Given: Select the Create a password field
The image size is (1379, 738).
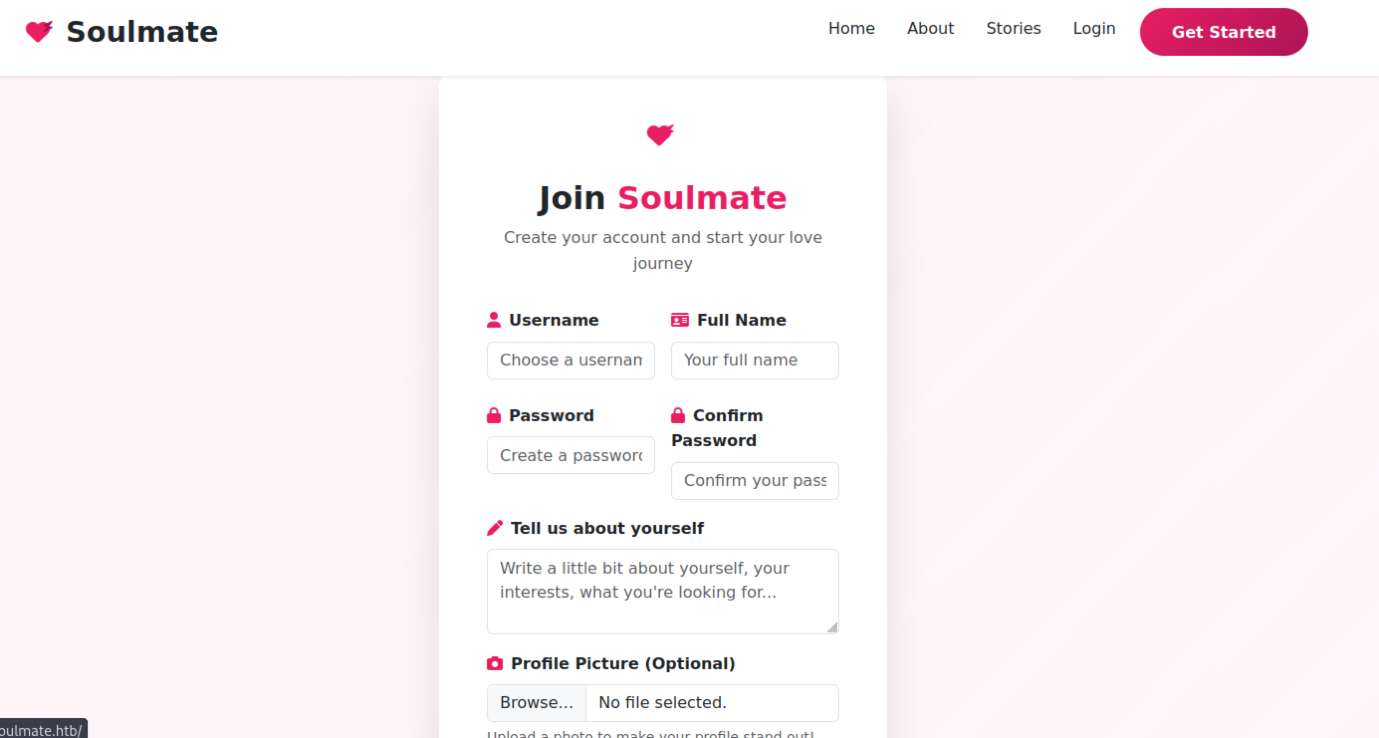Looking at the screenshot, I should coord(571,455).
